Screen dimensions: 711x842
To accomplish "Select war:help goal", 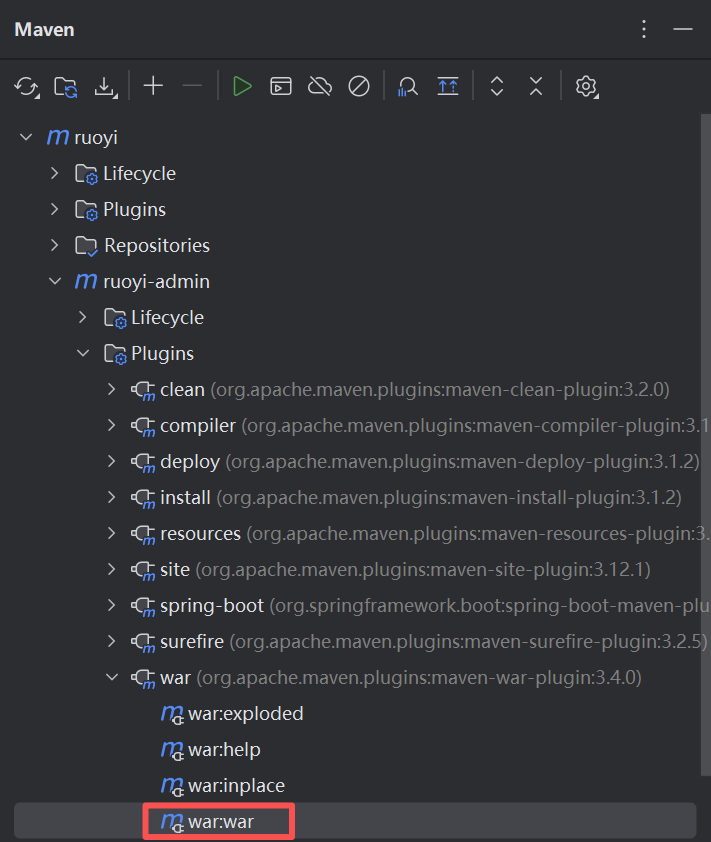I will pyautogui.click(x=224, y=750).
